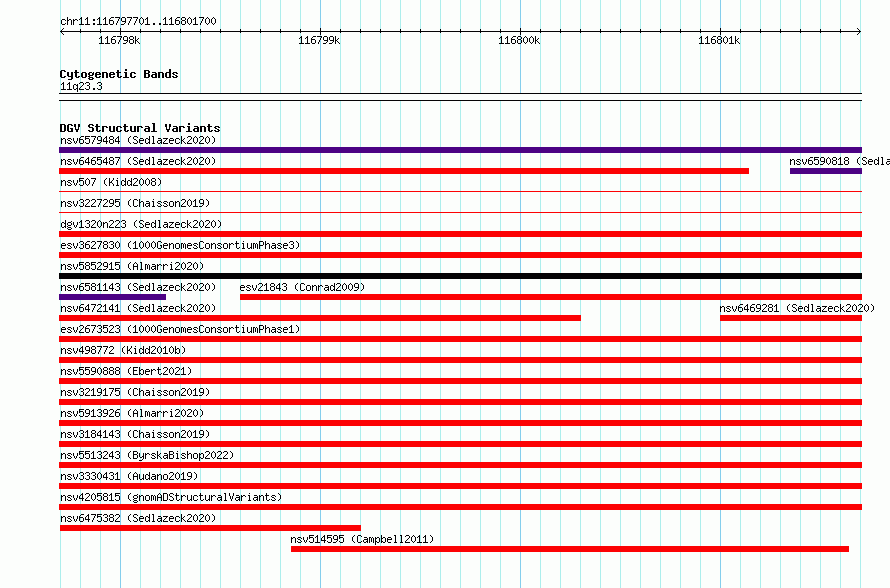Open nsv3227295 (Chaisson2019) variant label
890x588 pixels.
(x=135, y=203)
